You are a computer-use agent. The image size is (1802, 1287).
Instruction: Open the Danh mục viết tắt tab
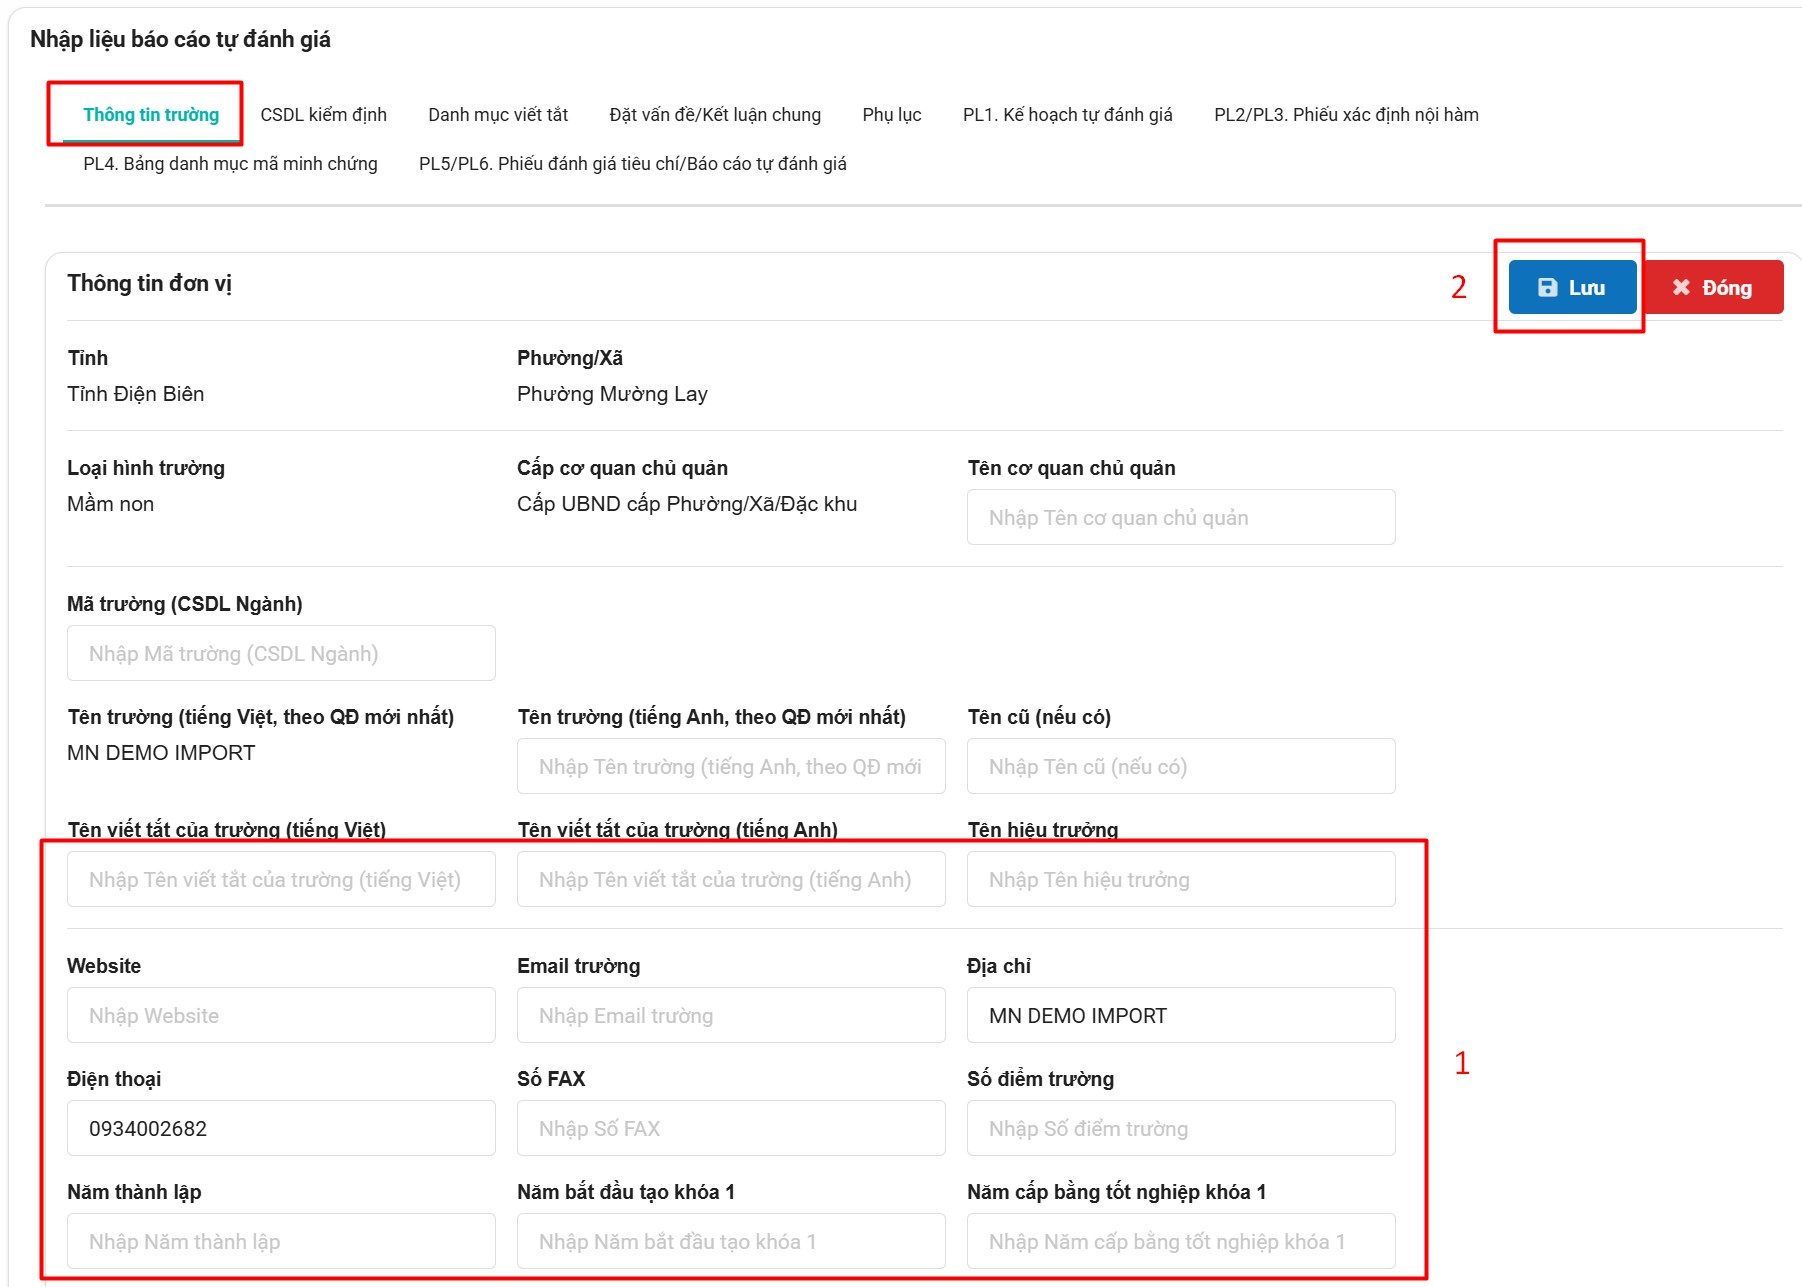(x=497, y=115)
